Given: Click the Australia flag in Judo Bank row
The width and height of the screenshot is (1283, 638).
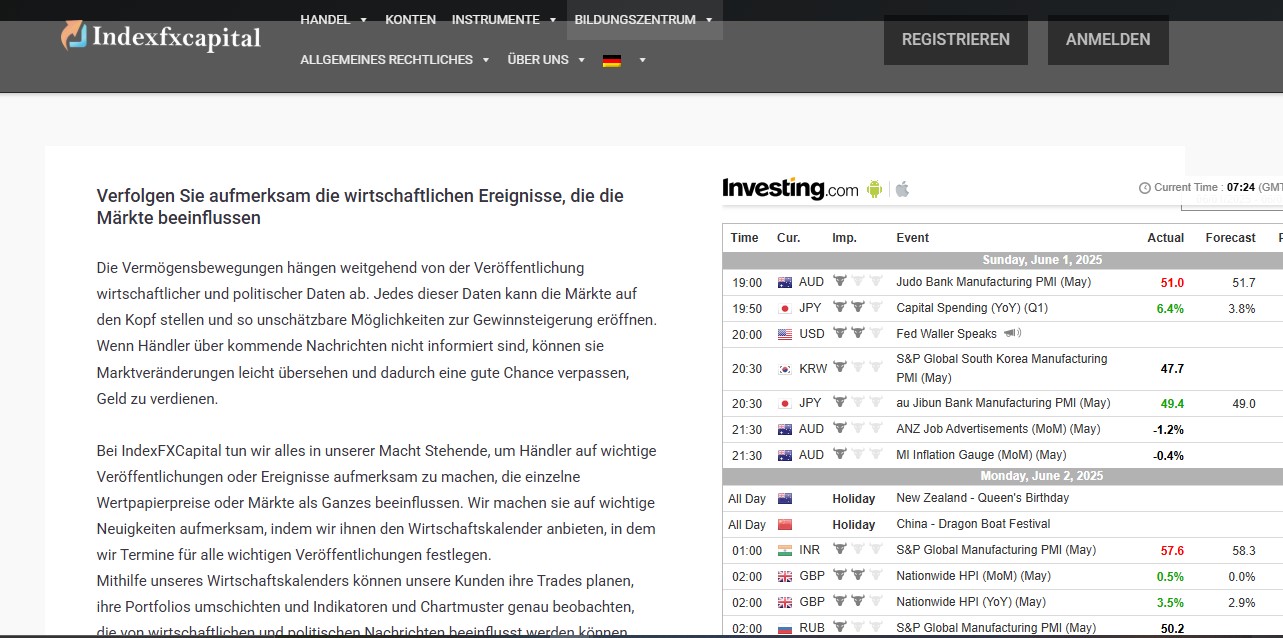Looking at the screenshot, I should coord(785,283).
